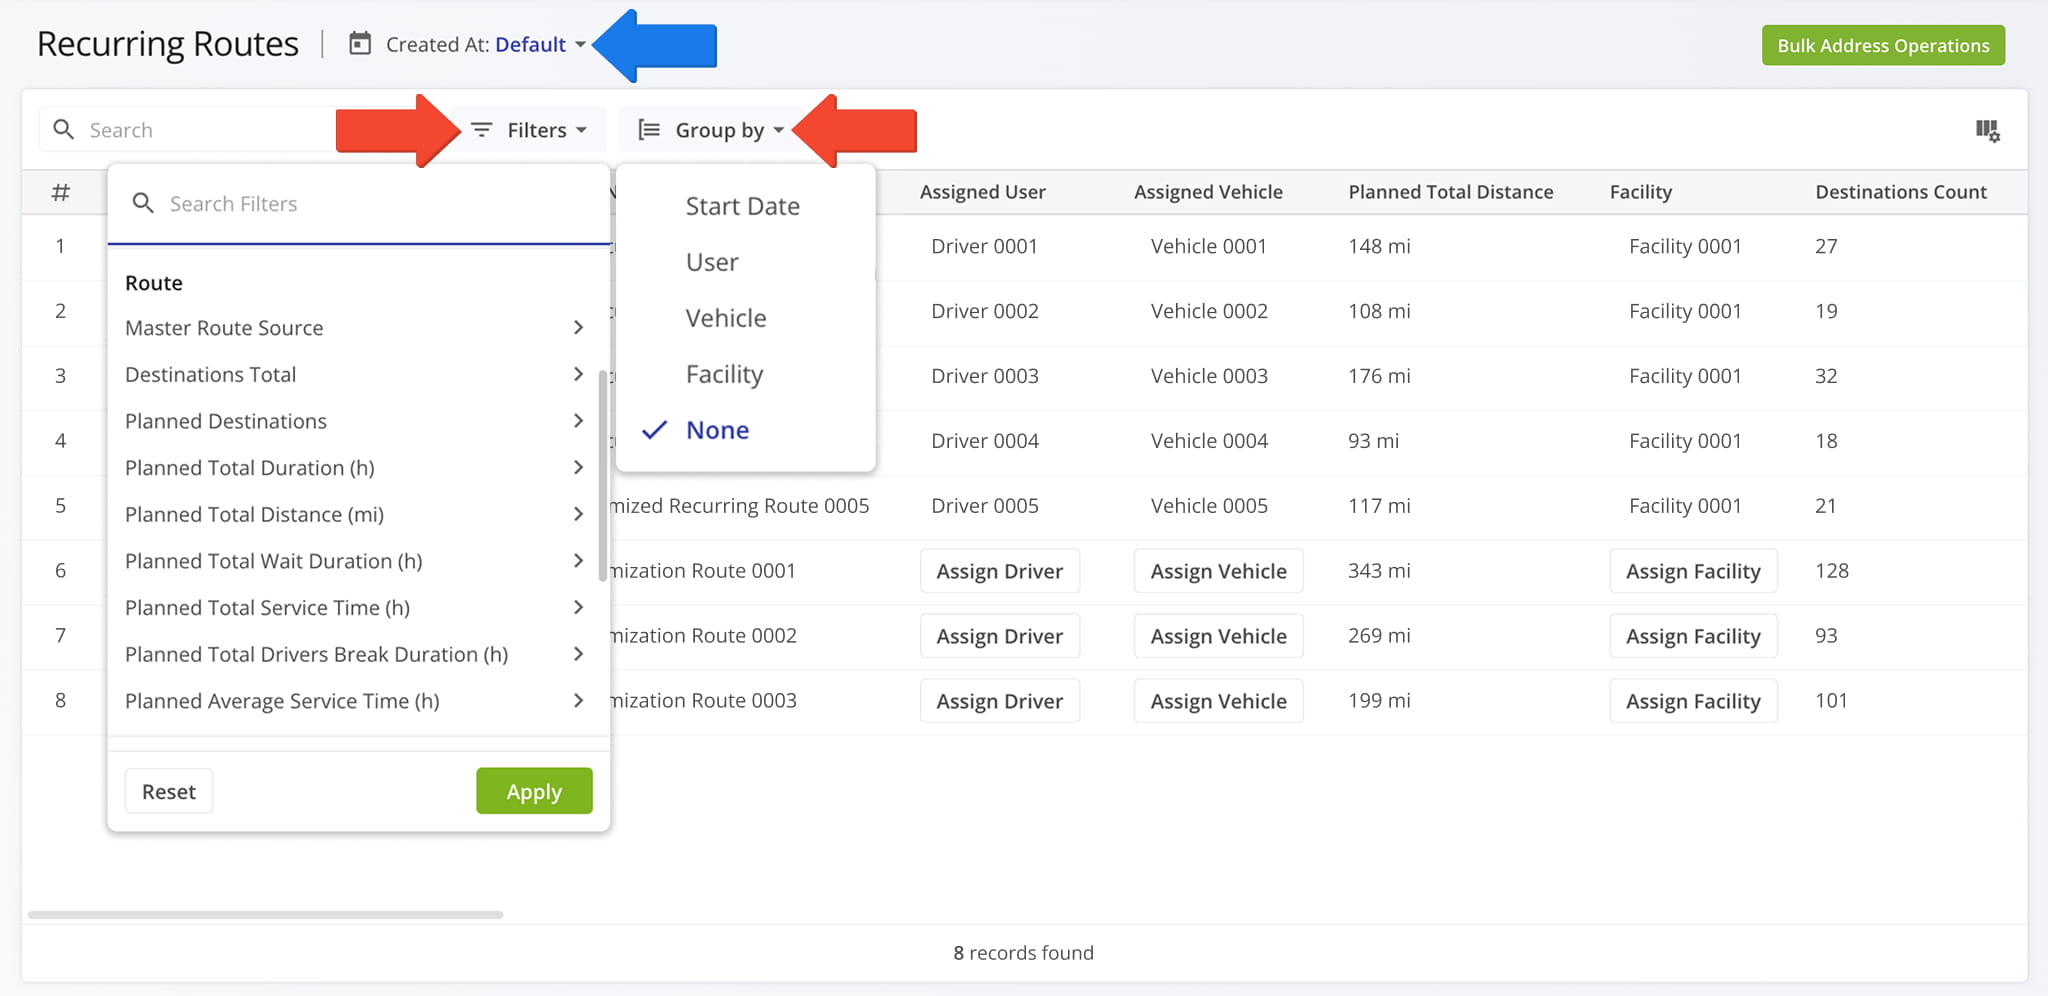The width and height of the screenshot is (2048, 996).
Task: Click Vehicle 0002 cell
Action: pos(1209,311)
